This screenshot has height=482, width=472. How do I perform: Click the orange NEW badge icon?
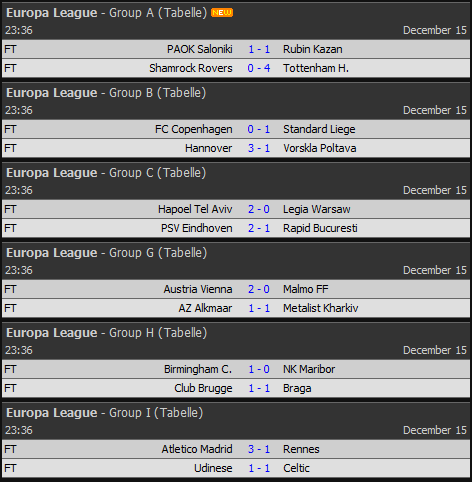pyautogui.click(x=222, y=13)
